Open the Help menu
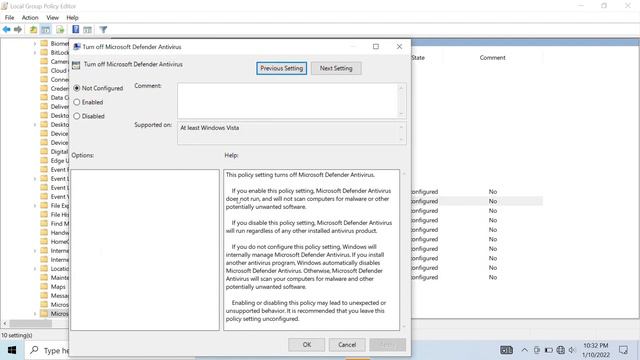The height and width of the screenshot is (360, 640). pos(72,18)
